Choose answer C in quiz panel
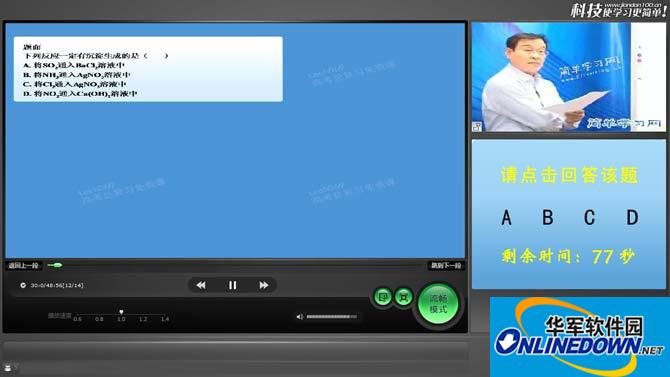The image size is (670, 377). (589, 218)
